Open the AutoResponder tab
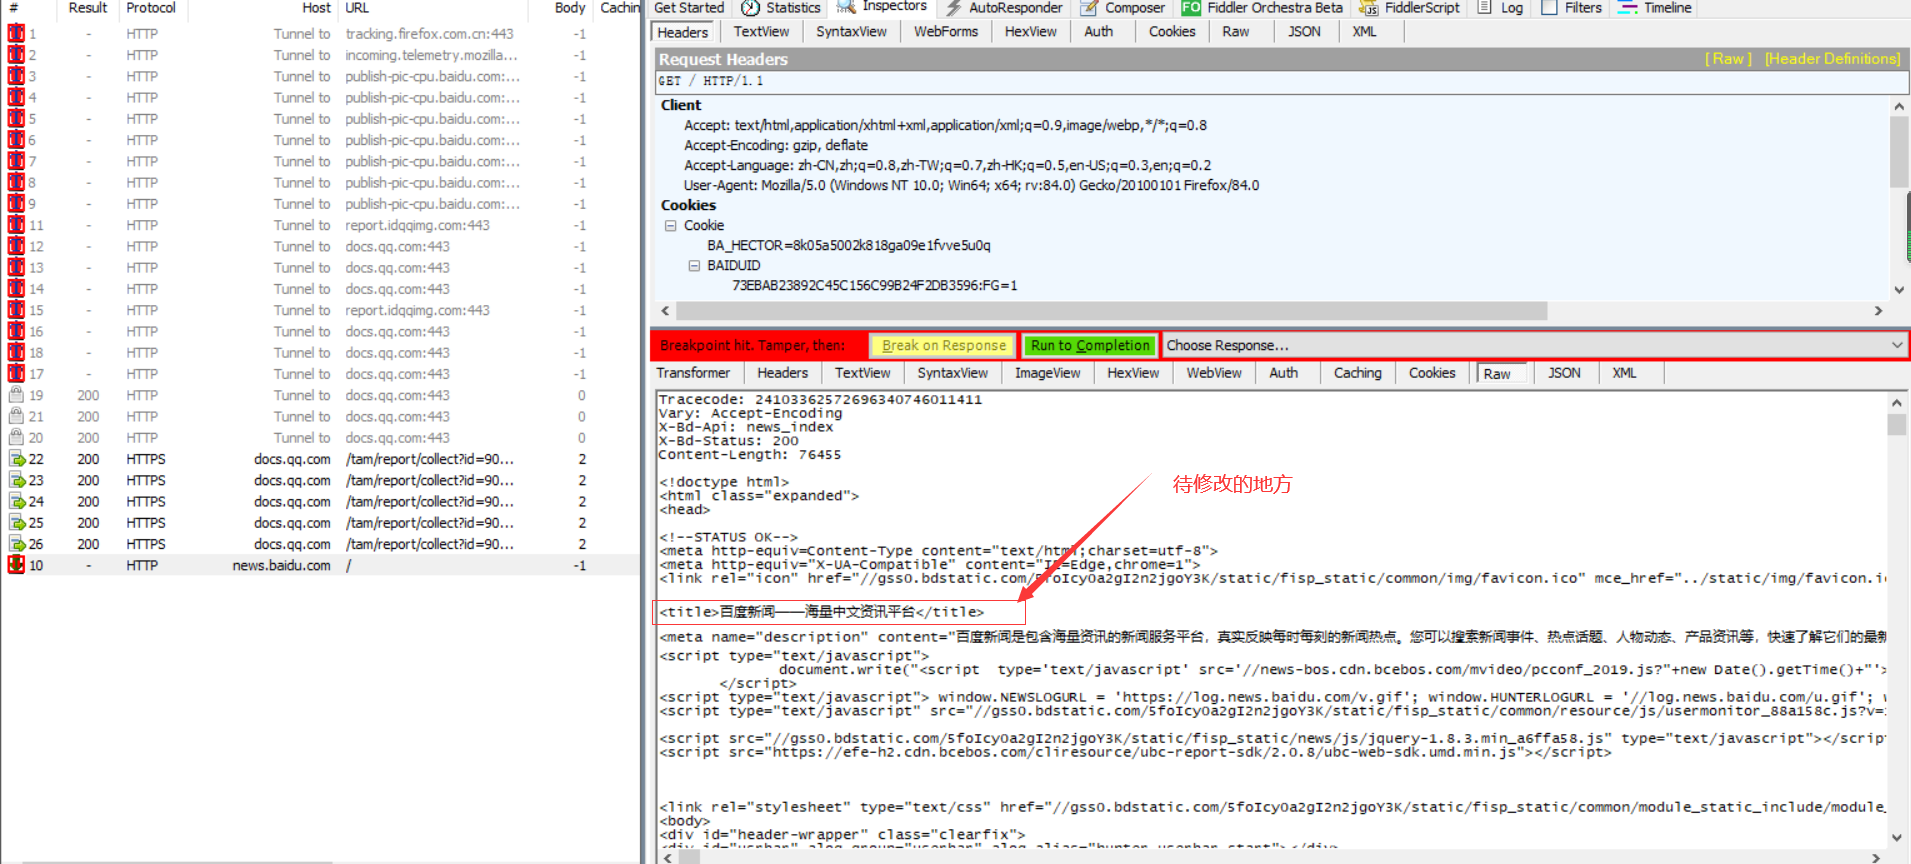This screenshot has width=1911, height=864. 1003,8
